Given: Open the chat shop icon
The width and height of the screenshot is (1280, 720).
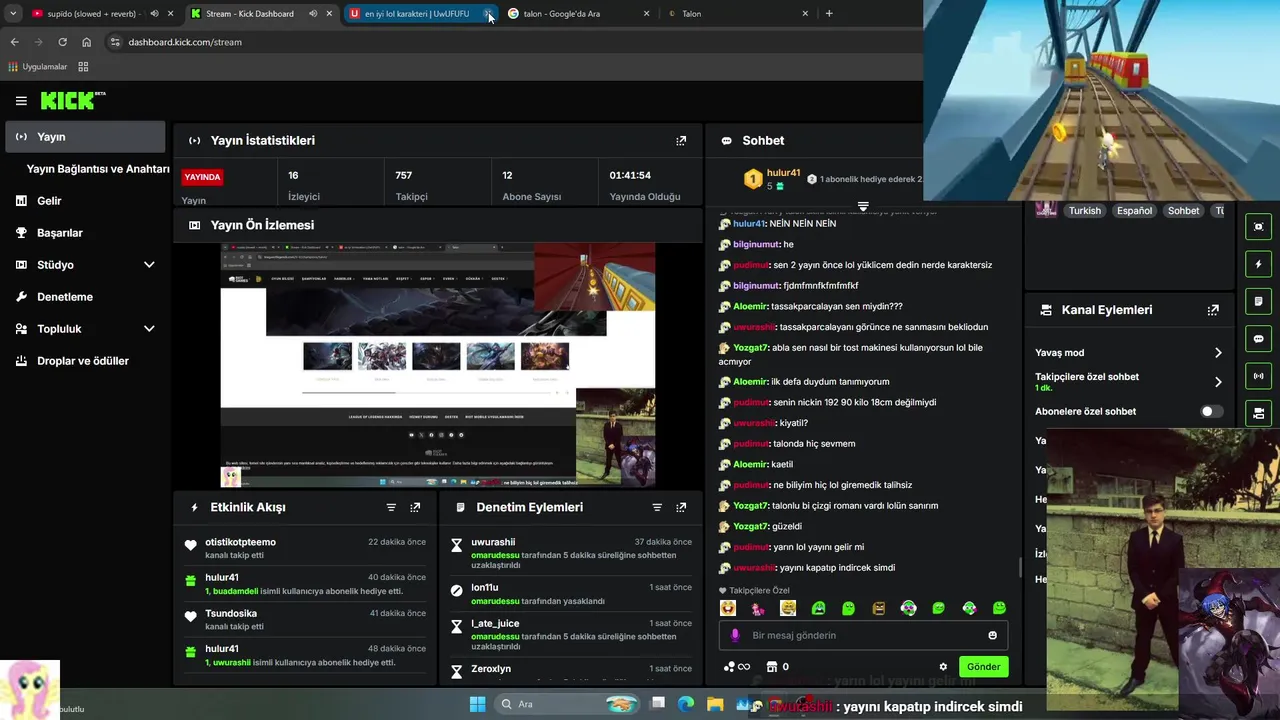Looking at the screenshot, I should tap(772, 667).
